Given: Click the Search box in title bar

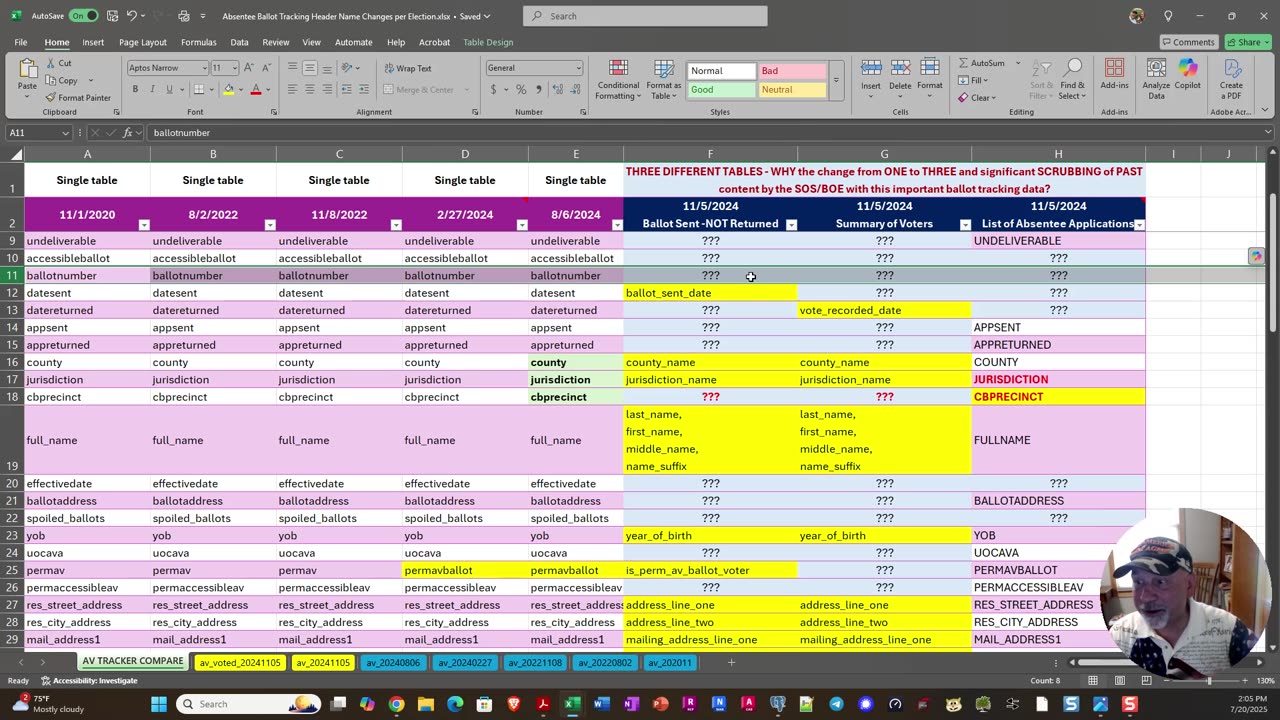Looking at the screenshot, I should [645, 16].
